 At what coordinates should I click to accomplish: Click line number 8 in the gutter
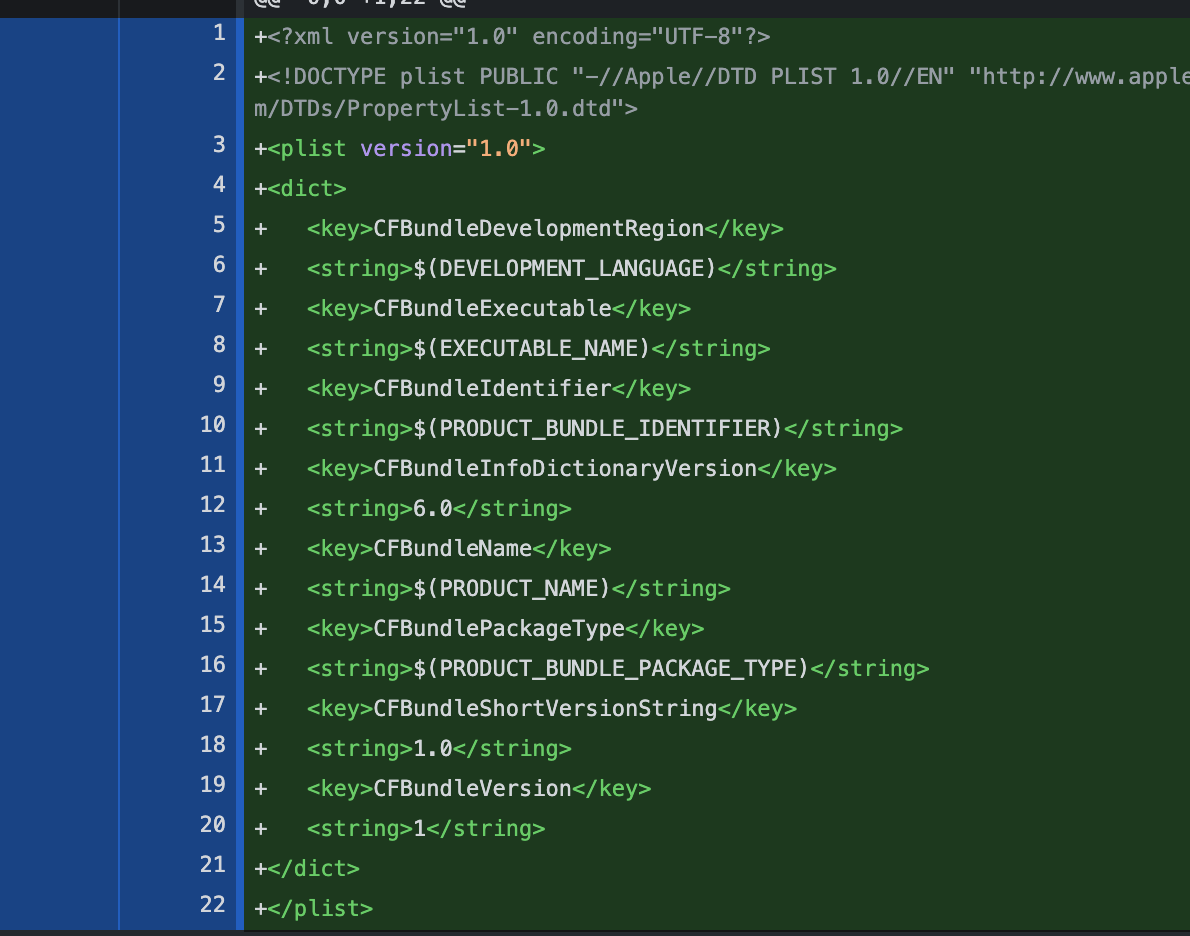219,345
